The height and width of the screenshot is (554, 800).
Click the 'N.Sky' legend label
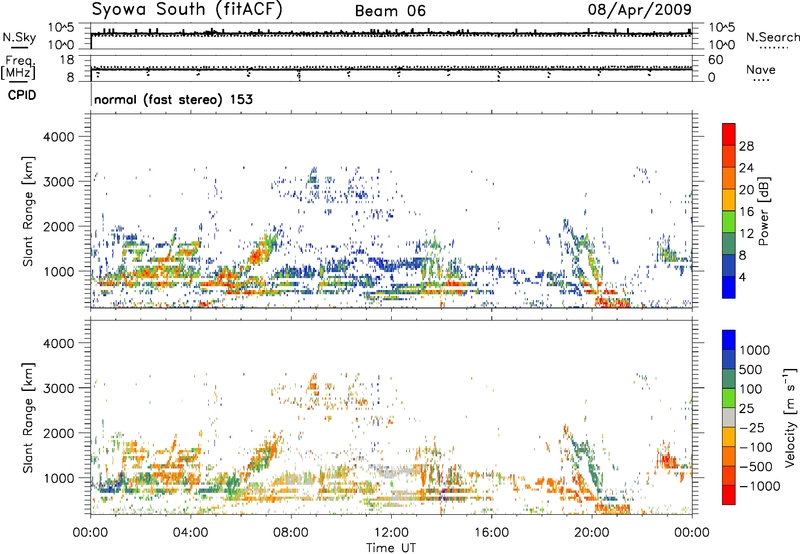[x=19, y=37]
